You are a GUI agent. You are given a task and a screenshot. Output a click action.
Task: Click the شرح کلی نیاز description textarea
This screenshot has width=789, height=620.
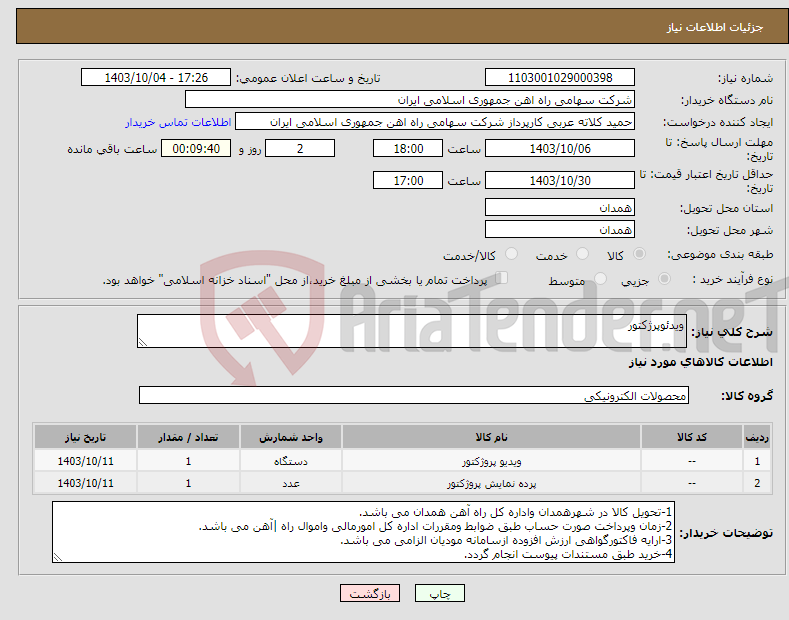tap(412, 331)
